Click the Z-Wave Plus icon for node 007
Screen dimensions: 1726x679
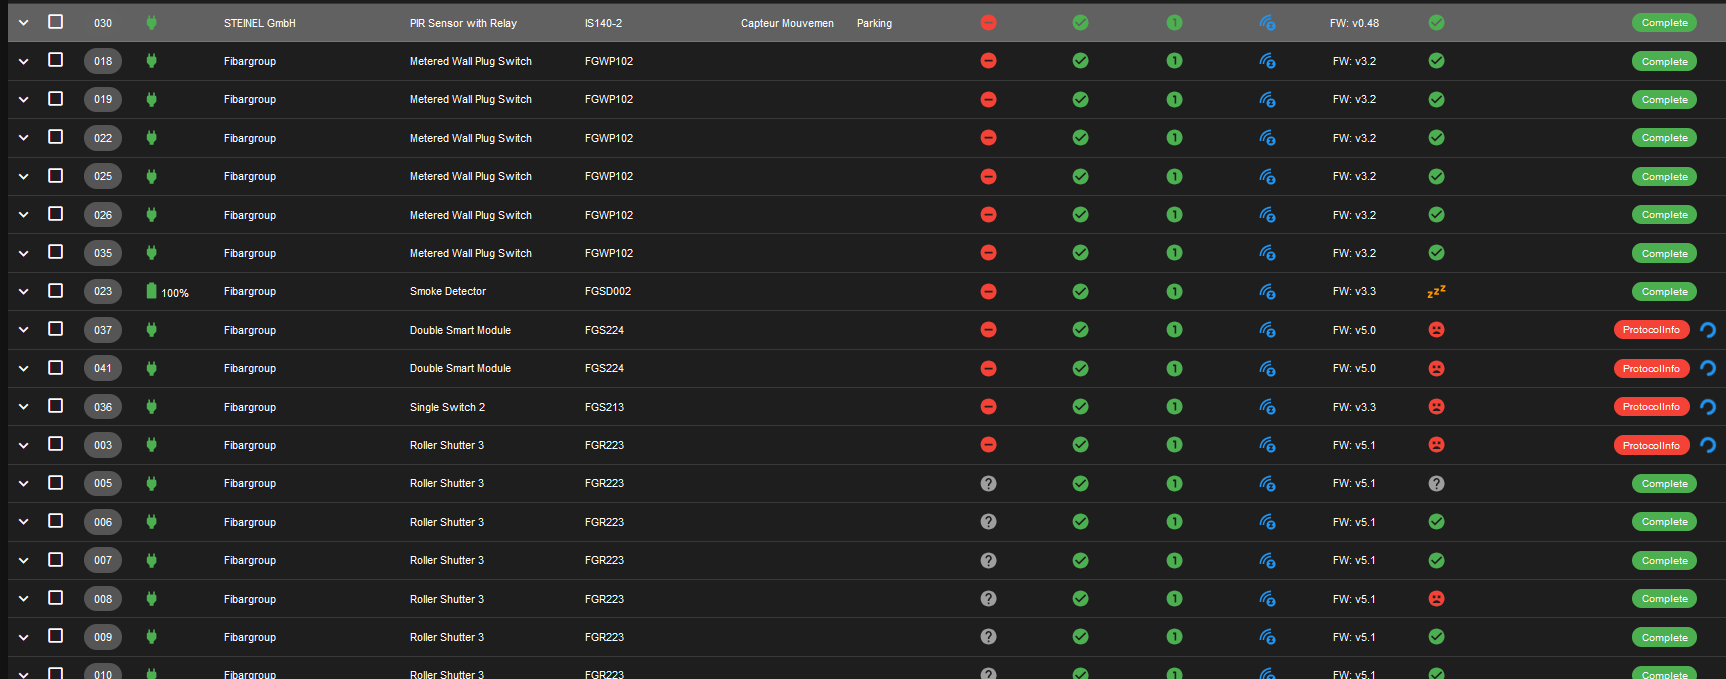tap(1267, 560)
